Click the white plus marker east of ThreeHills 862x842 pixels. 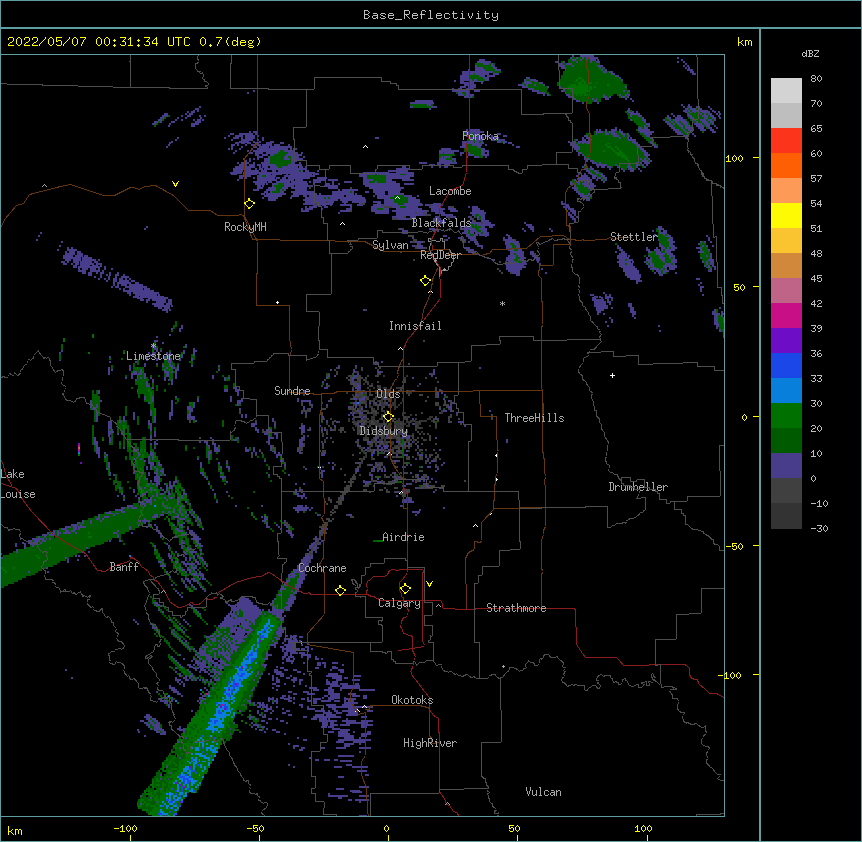612,375
